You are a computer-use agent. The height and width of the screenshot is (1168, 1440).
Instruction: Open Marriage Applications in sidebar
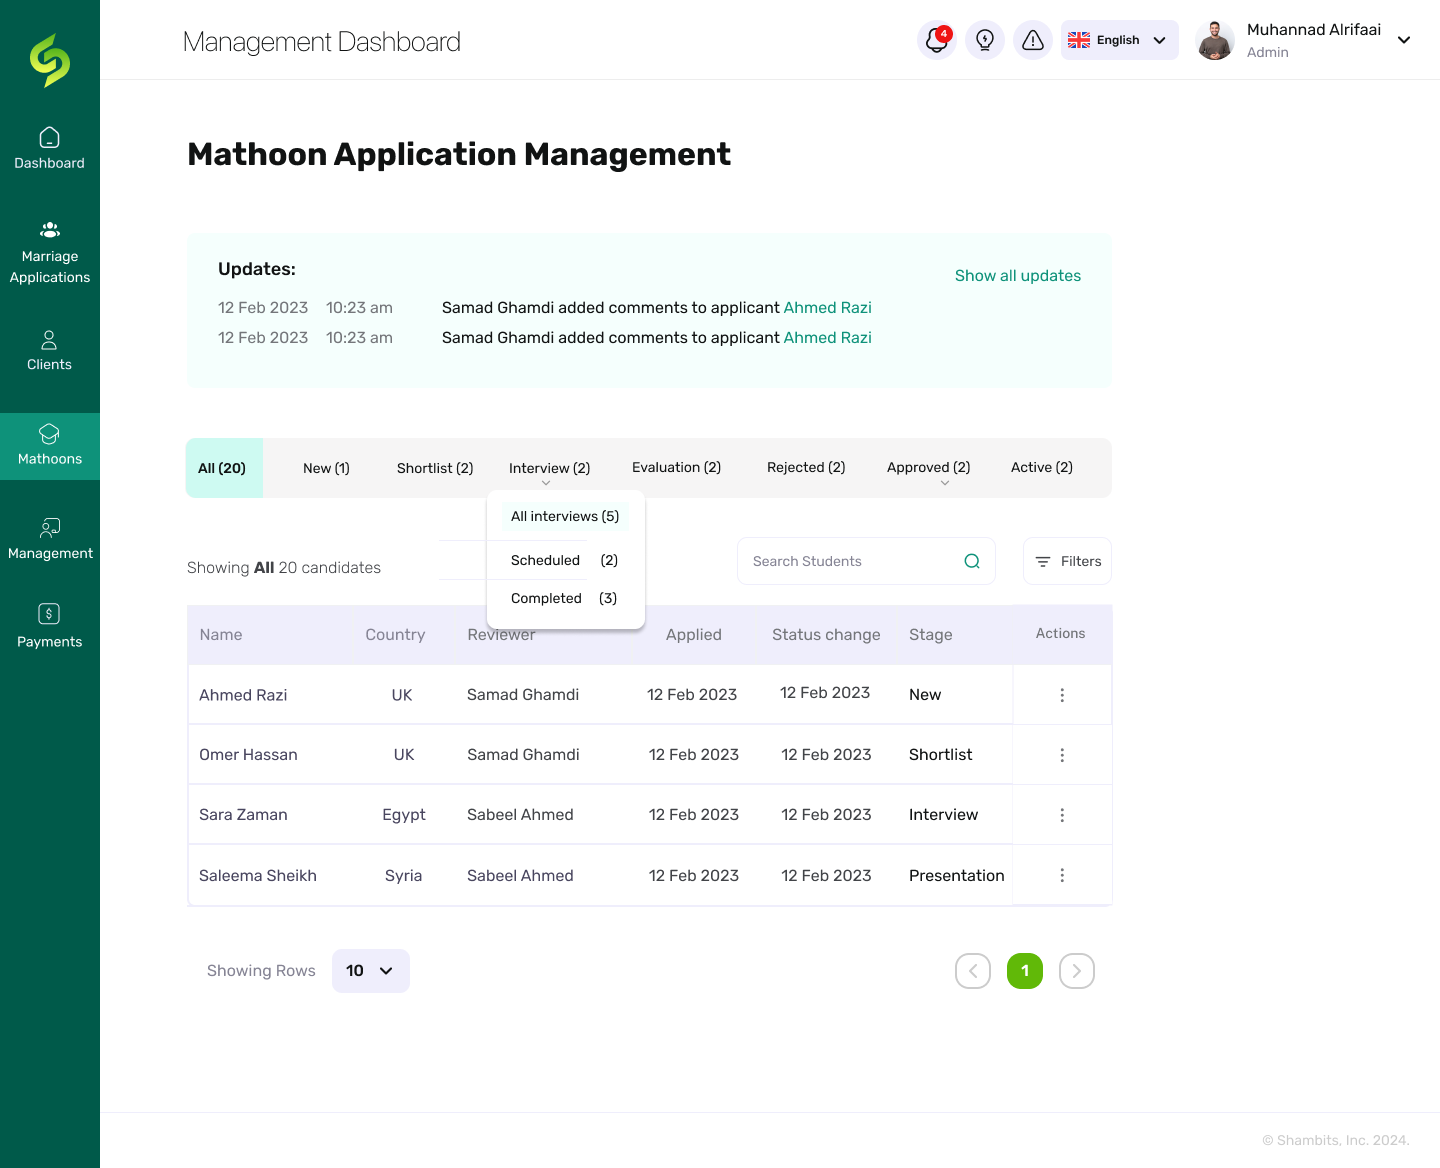(50, 253)
